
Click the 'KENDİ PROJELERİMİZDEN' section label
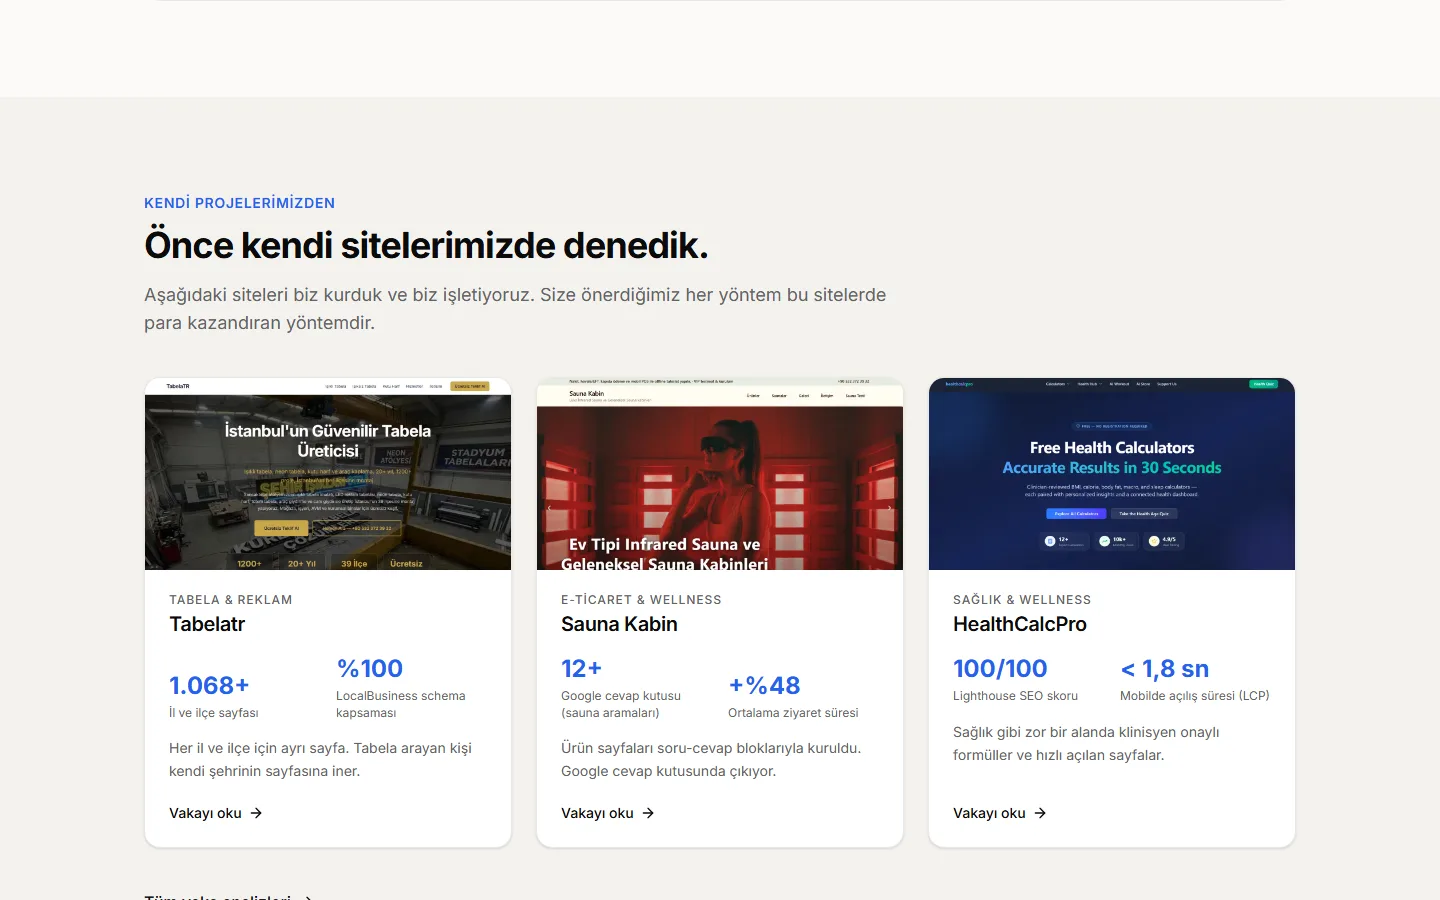[x=239, y=203]
